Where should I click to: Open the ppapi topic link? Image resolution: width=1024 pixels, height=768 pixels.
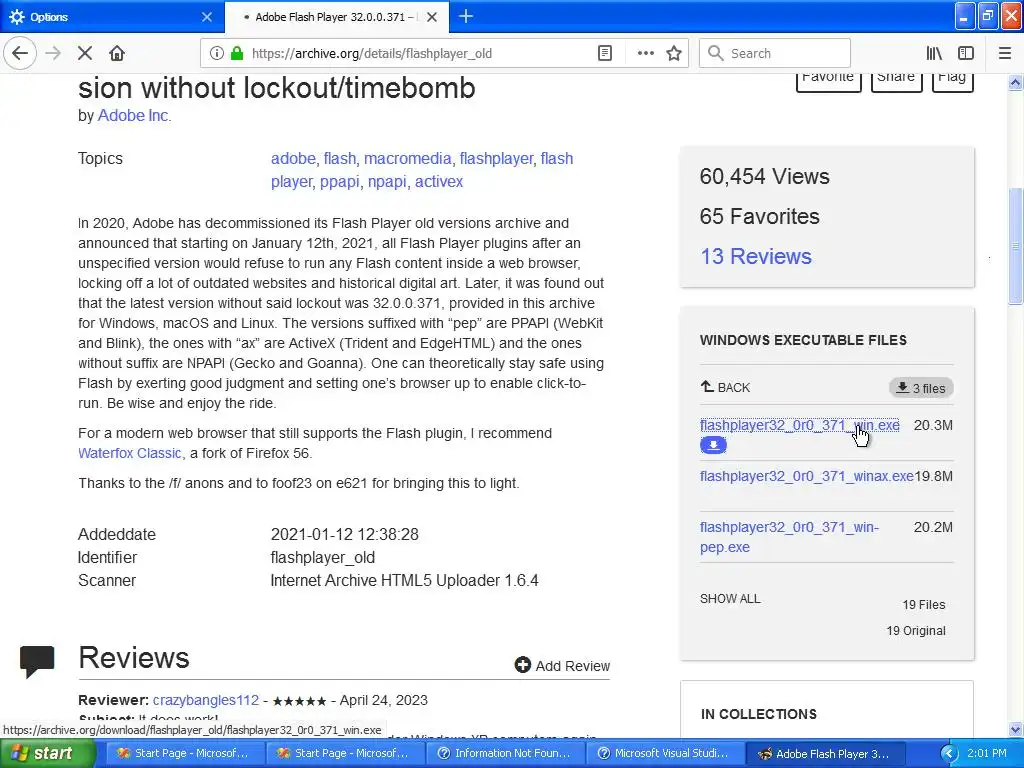click(x=340, y=182)
